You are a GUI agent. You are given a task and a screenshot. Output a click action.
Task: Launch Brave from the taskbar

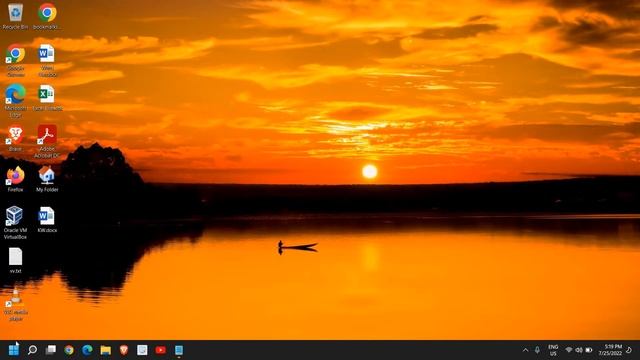coord(124,350)
